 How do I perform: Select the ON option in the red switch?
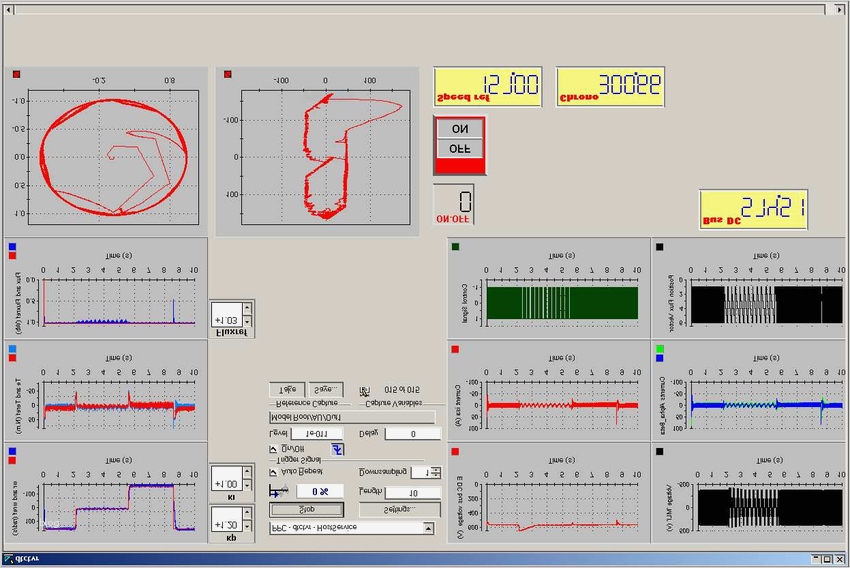(460, 129)
